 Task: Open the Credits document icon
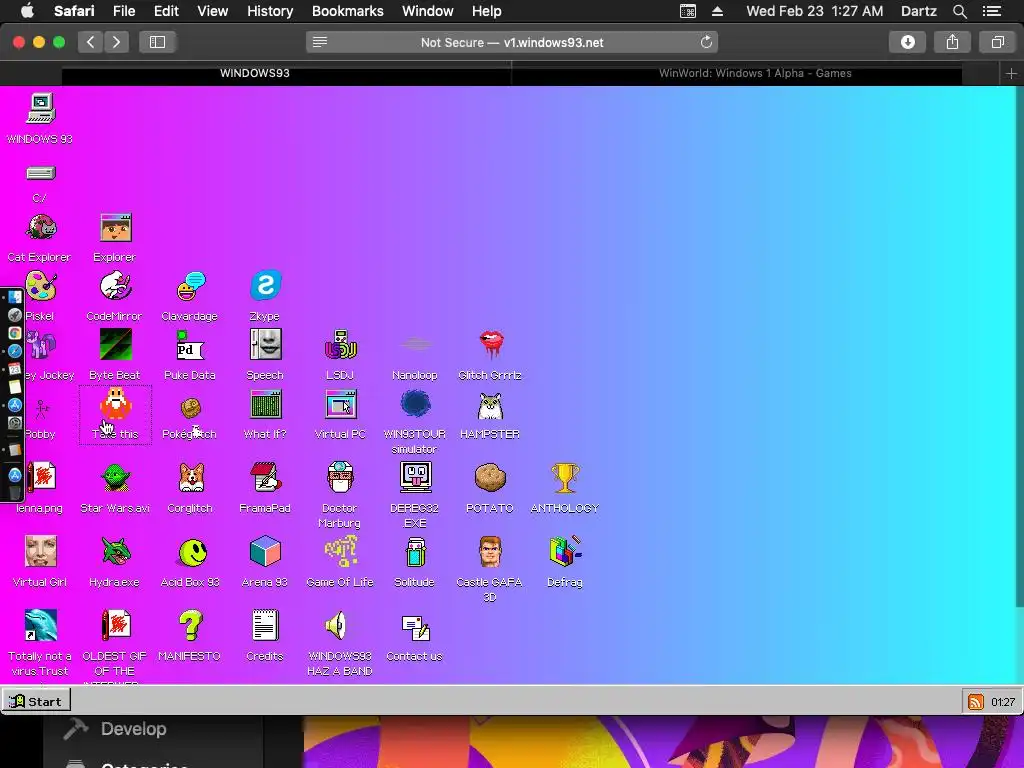[266, 626]
